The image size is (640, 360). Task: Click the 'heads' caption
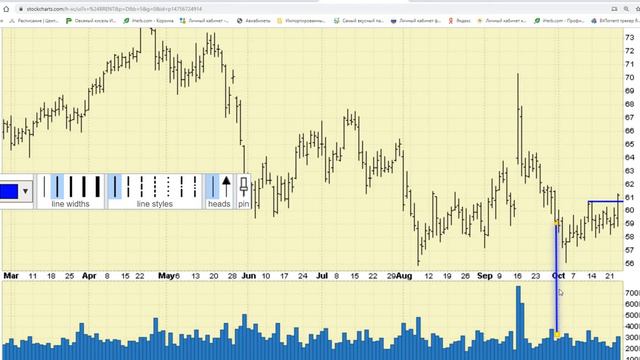pyautogui.click(x=219, y=204)
